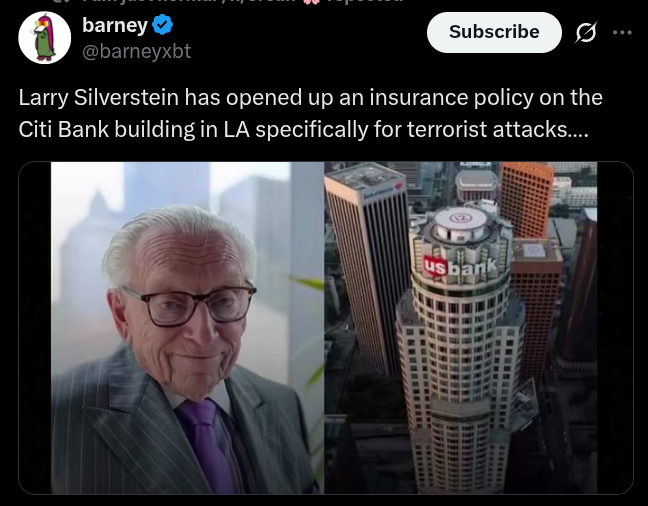The height and width of the screenshot is (506, 648).
Task: Click the orange building in the skyline photo
Action: (526, 199)
